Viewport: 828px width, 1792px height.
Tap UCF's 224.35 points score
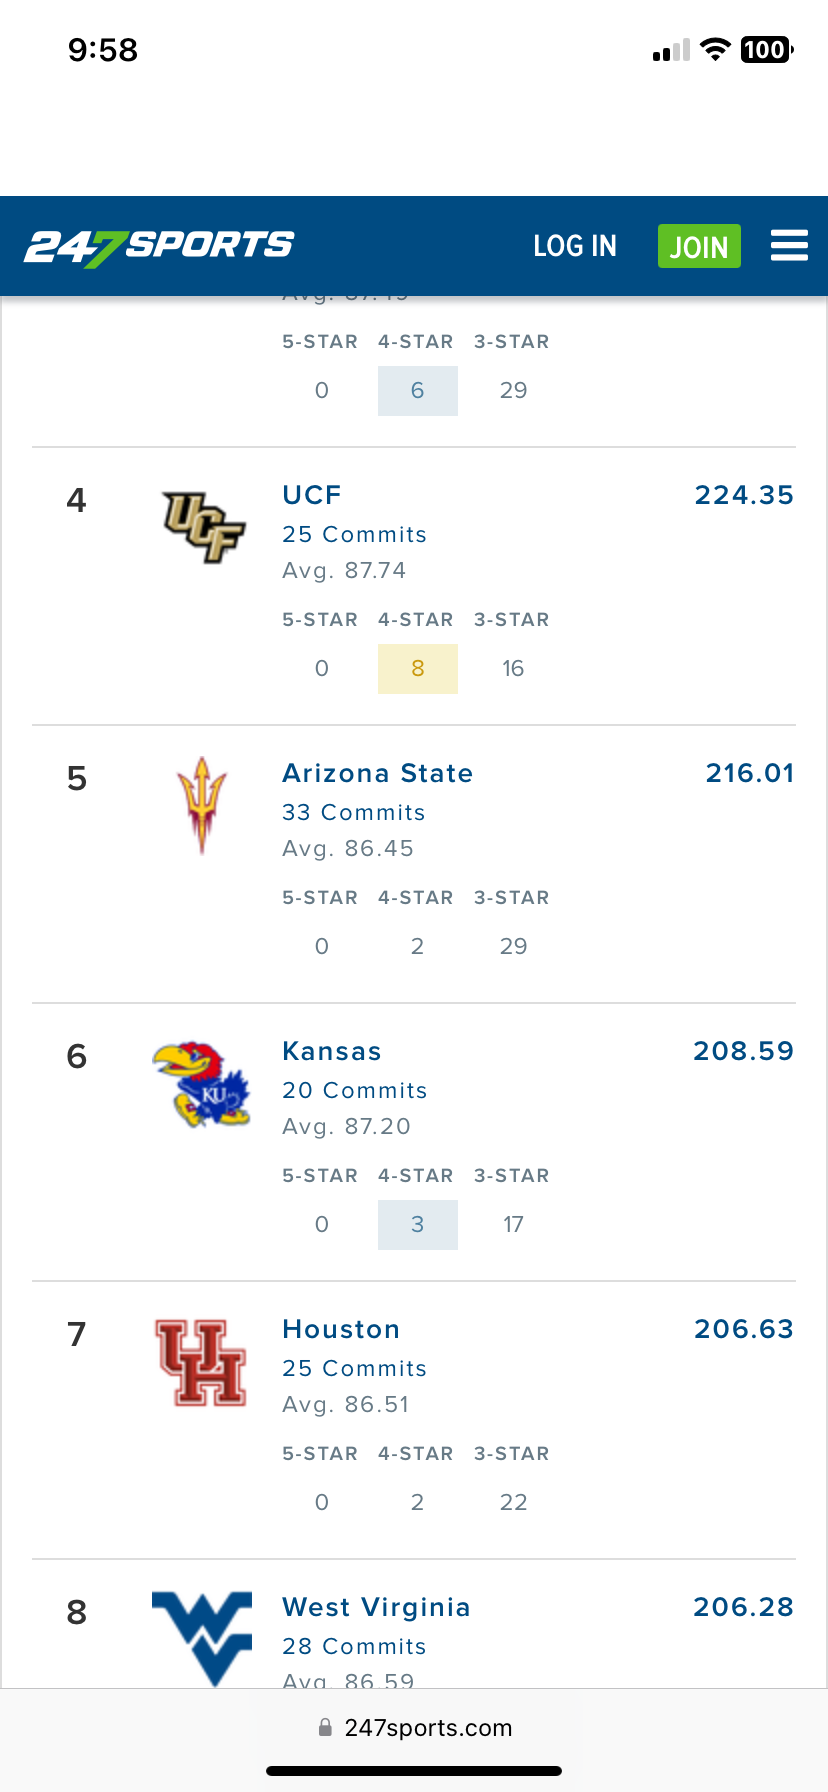pos(744,495)
